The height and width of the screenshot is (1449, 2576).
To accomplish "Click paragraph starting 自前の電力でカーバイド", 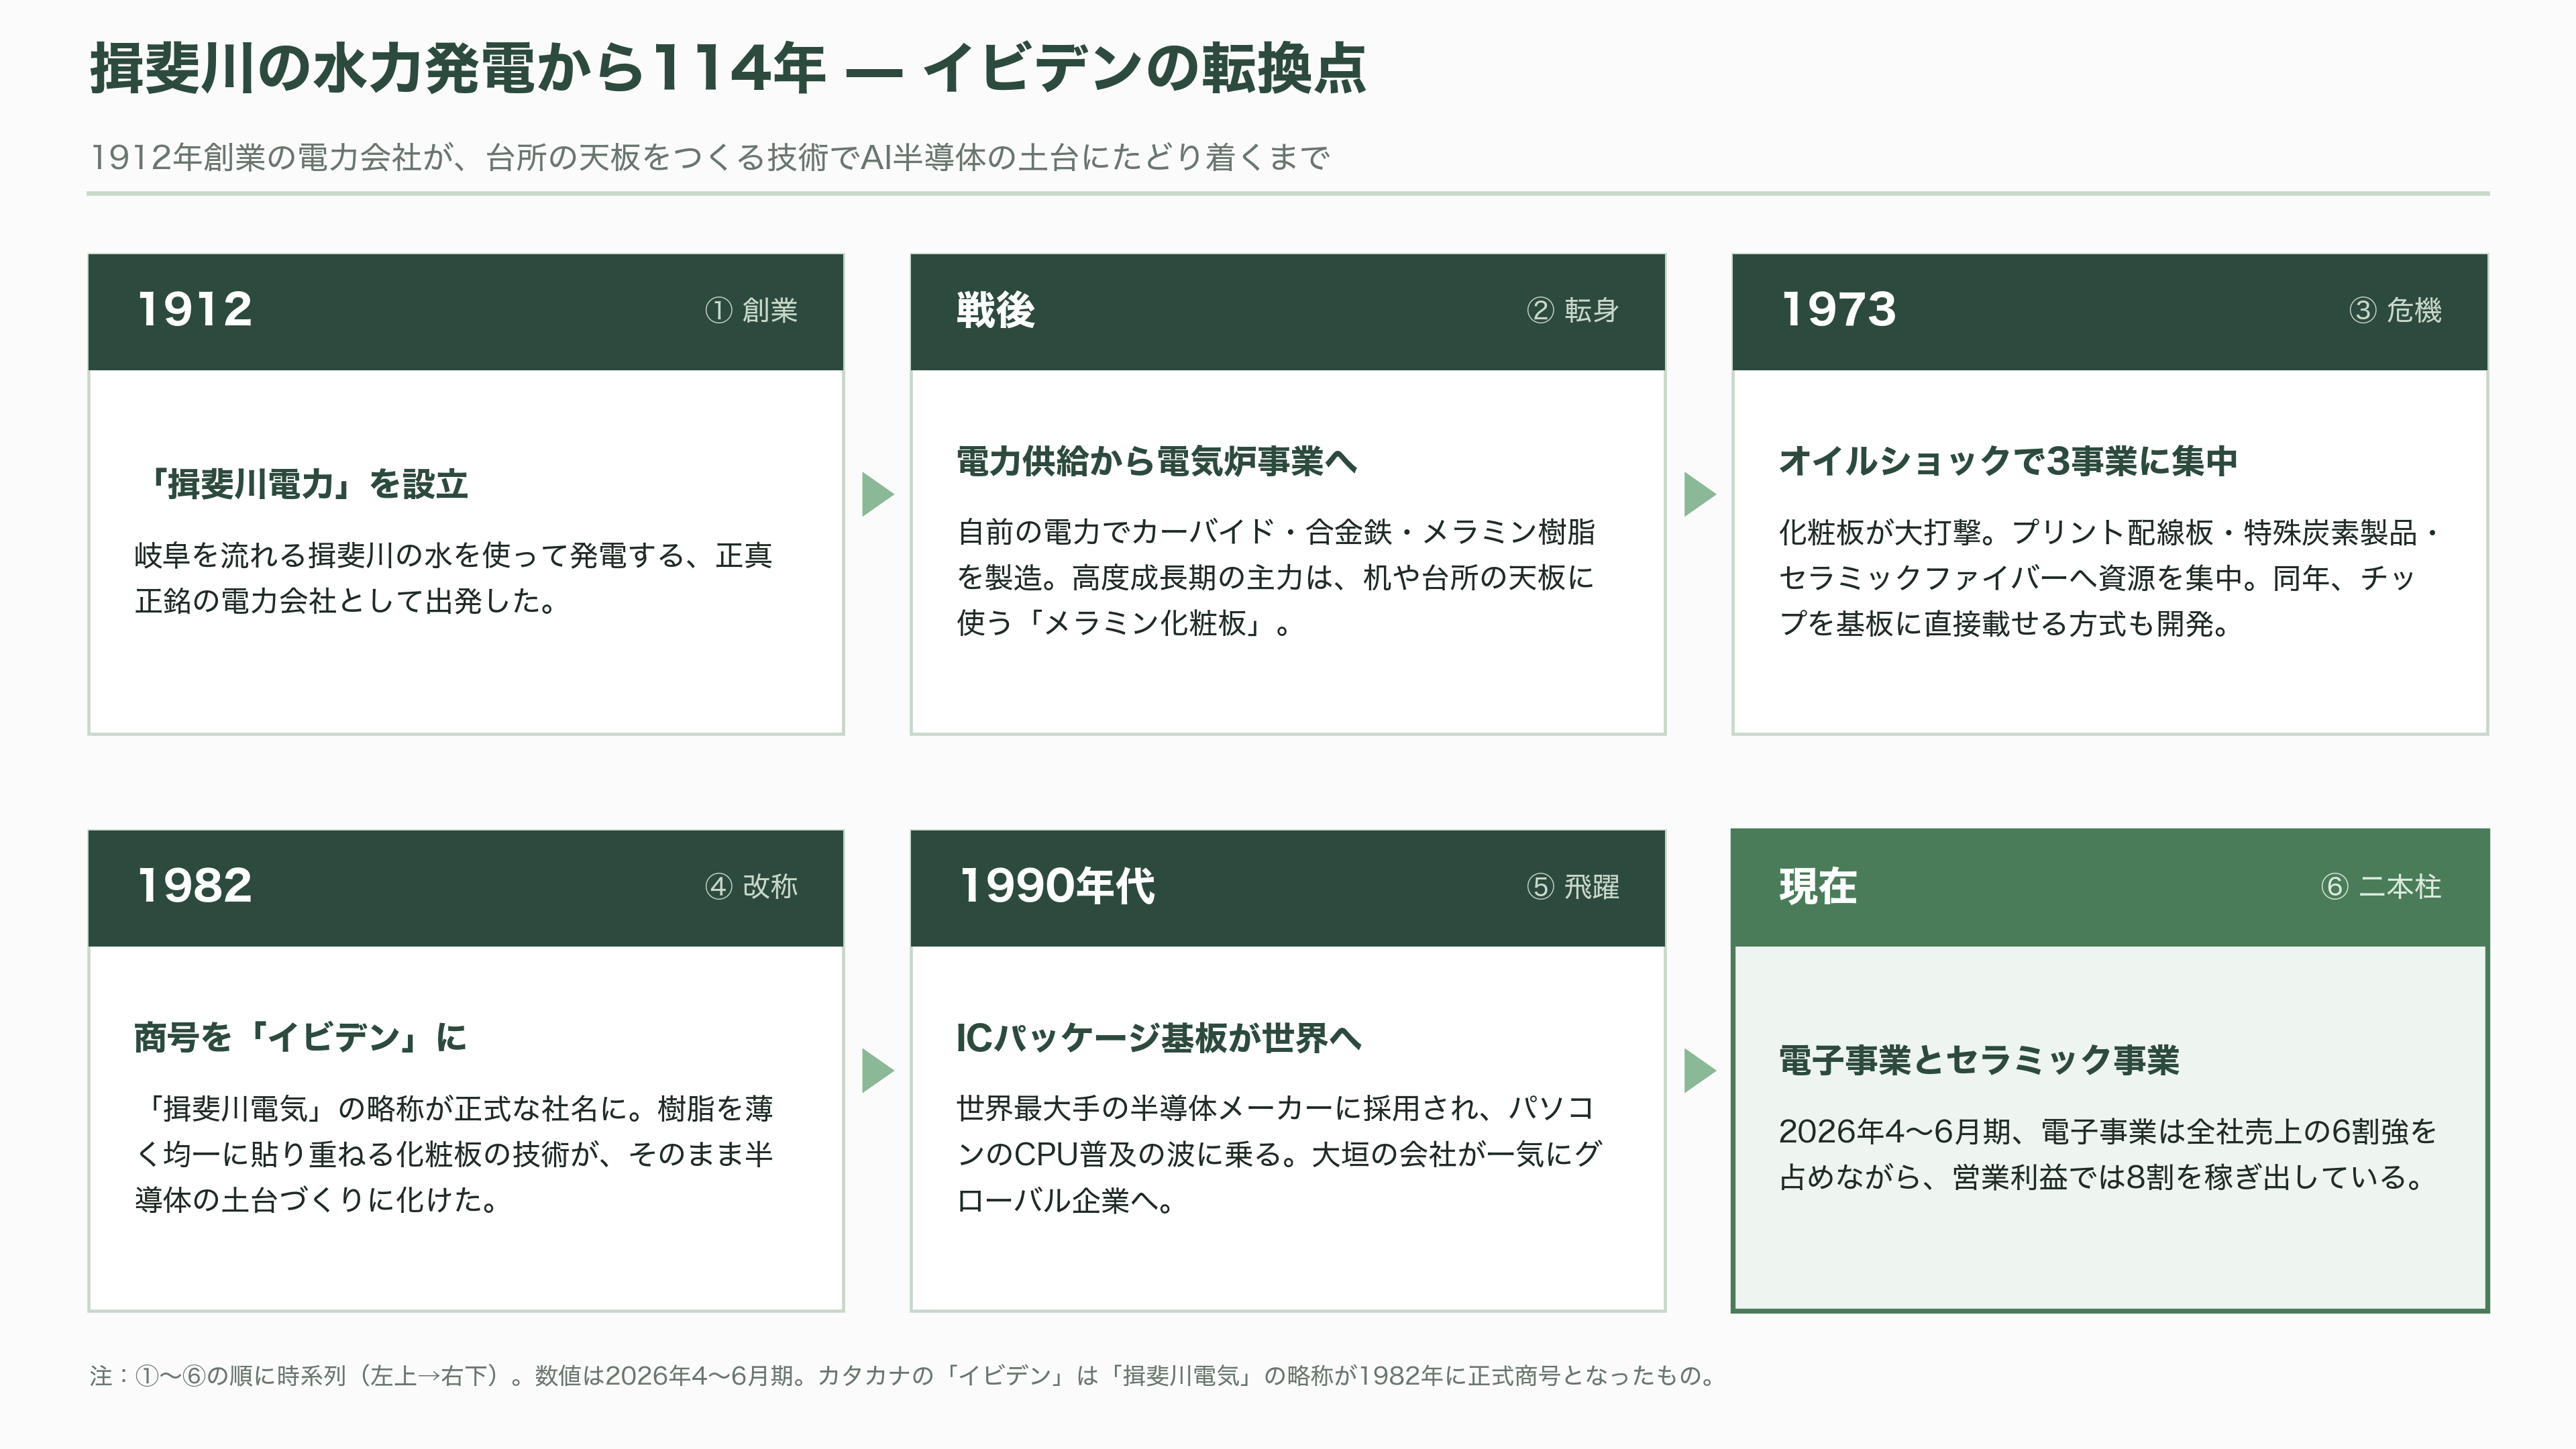I will tap(1276, 578).
